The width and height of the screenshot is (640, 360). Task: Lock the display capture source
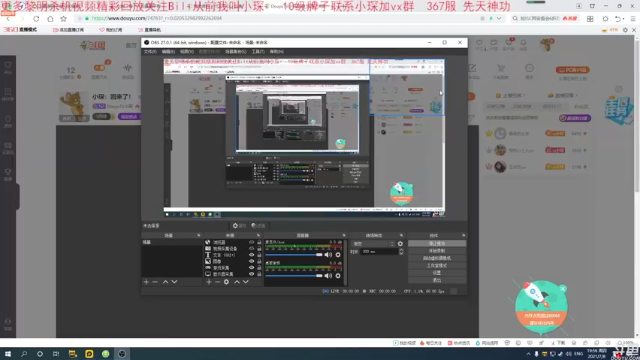(x=259, y=274)
